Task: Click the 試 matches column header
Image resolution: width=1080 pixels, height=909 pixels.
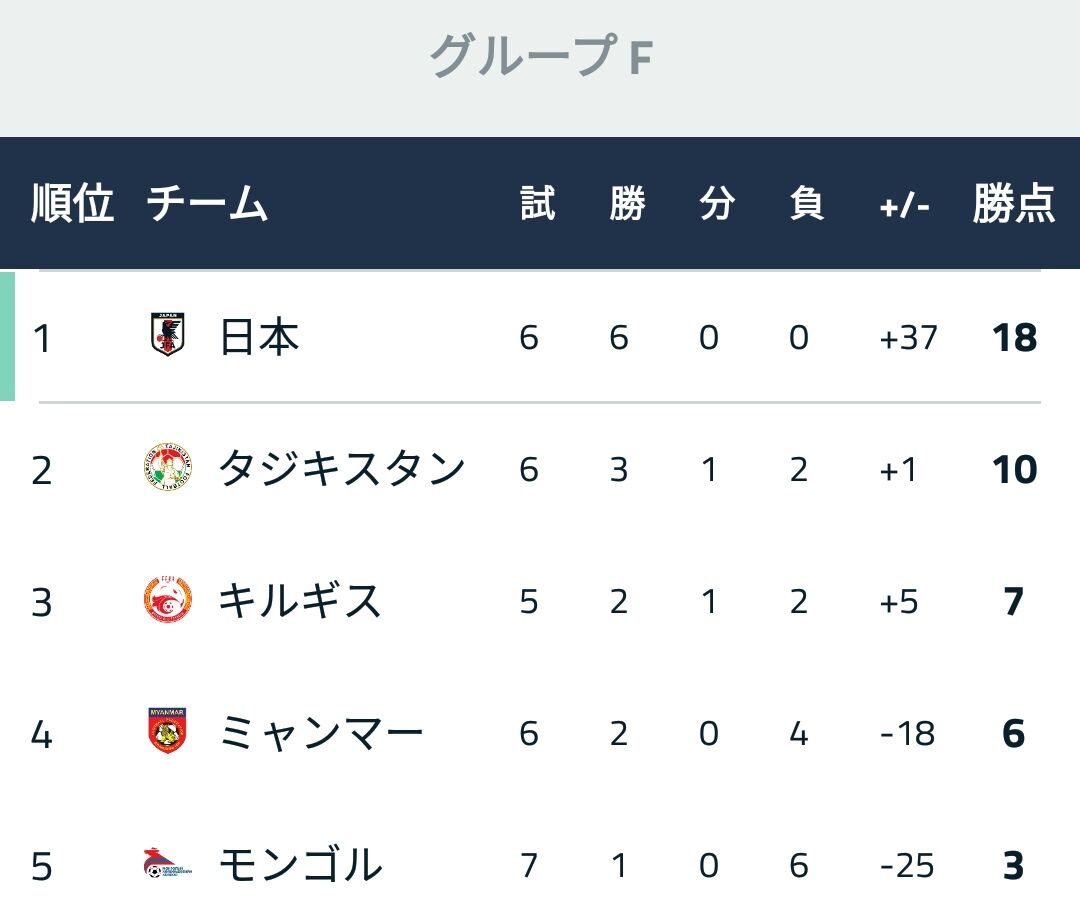Action: pyautogui.click(x=538, y=203)
